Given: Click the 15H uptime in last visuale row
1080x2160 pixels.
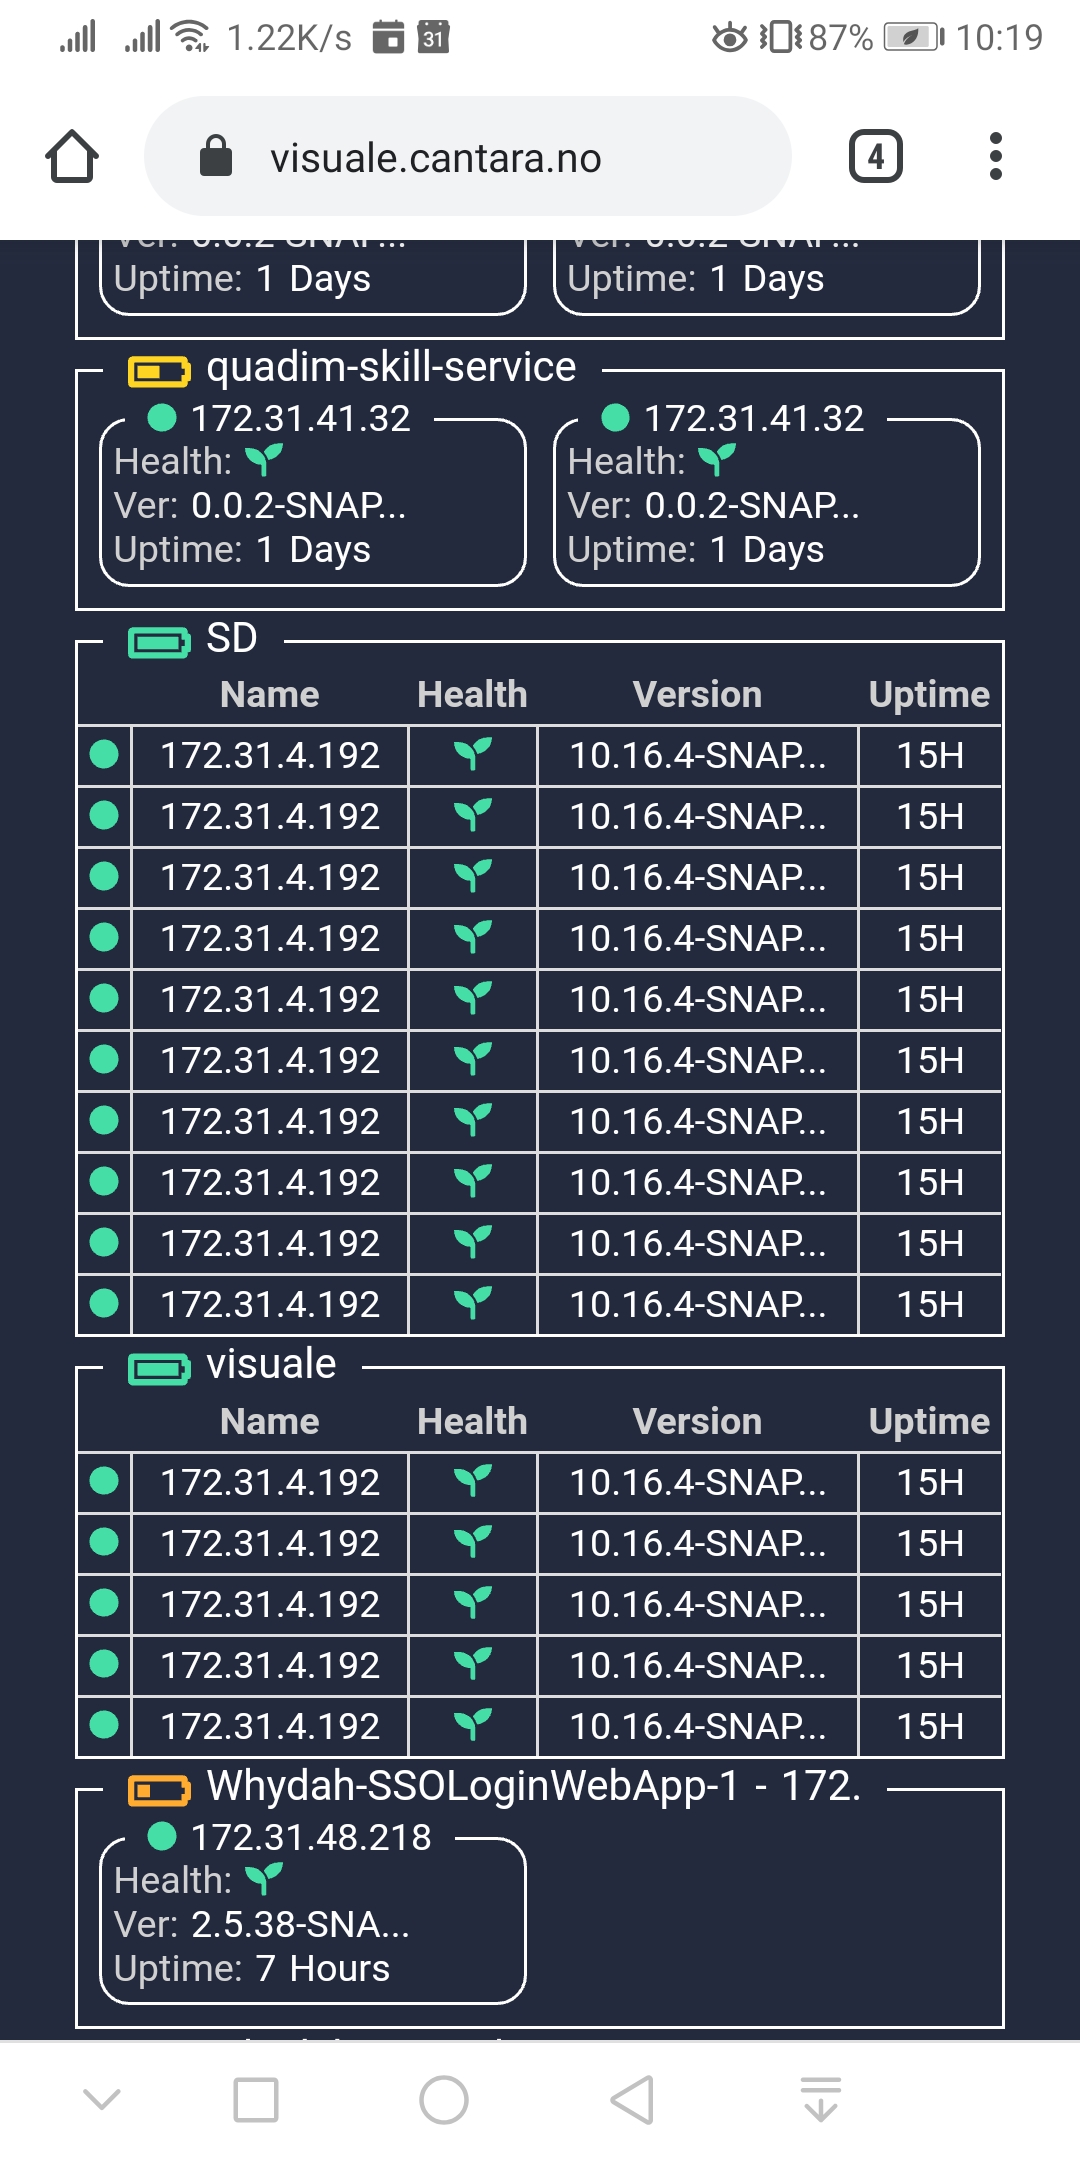Looking at the screenshot, I should (930, 1727).
